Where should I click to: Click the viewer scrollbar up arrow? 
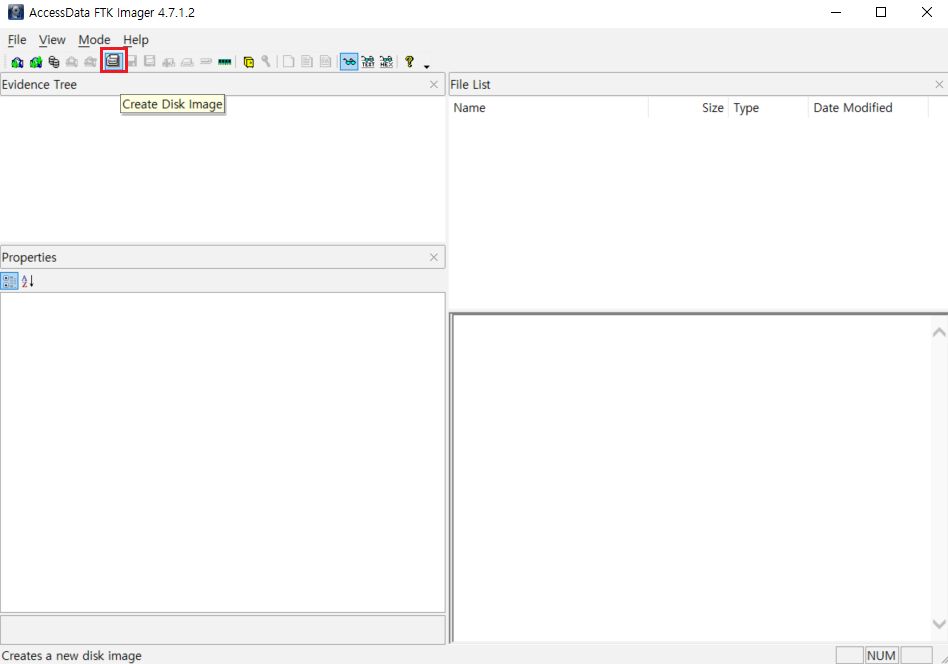[x=939, y=332]
